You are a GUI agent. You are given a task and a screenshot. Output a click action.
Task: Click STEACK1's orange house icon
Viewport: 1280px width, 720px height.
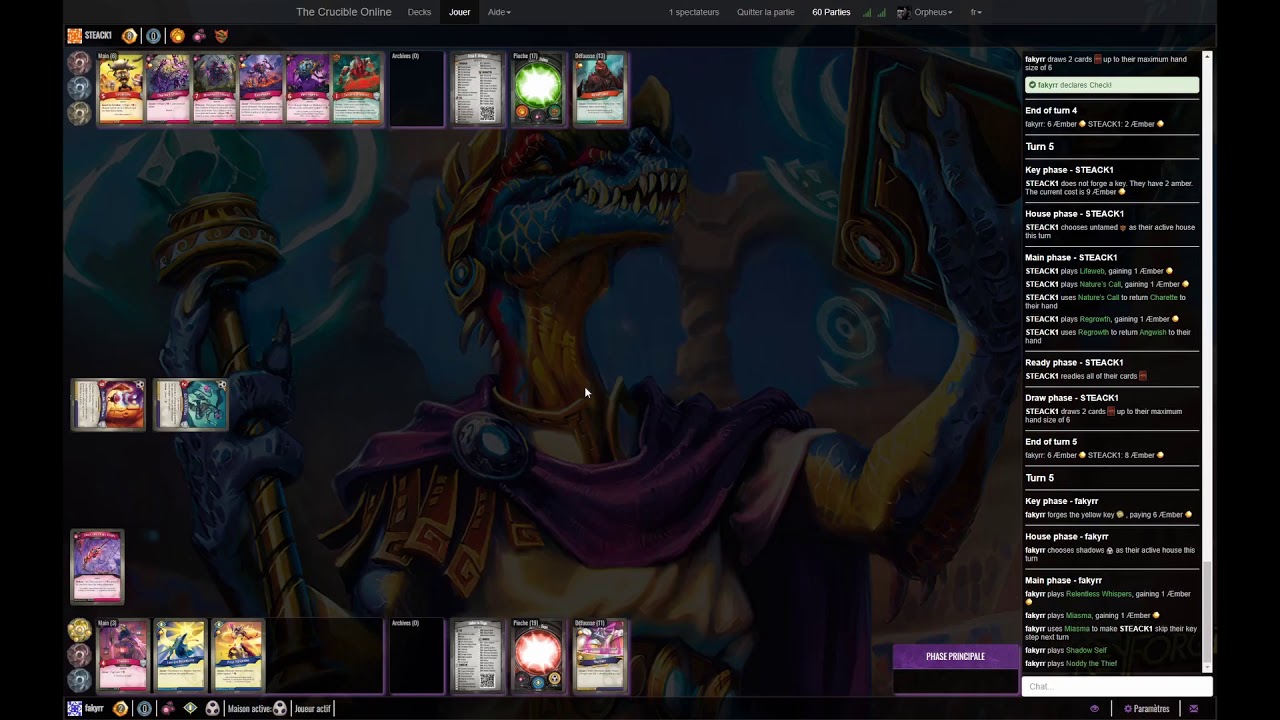177,36
